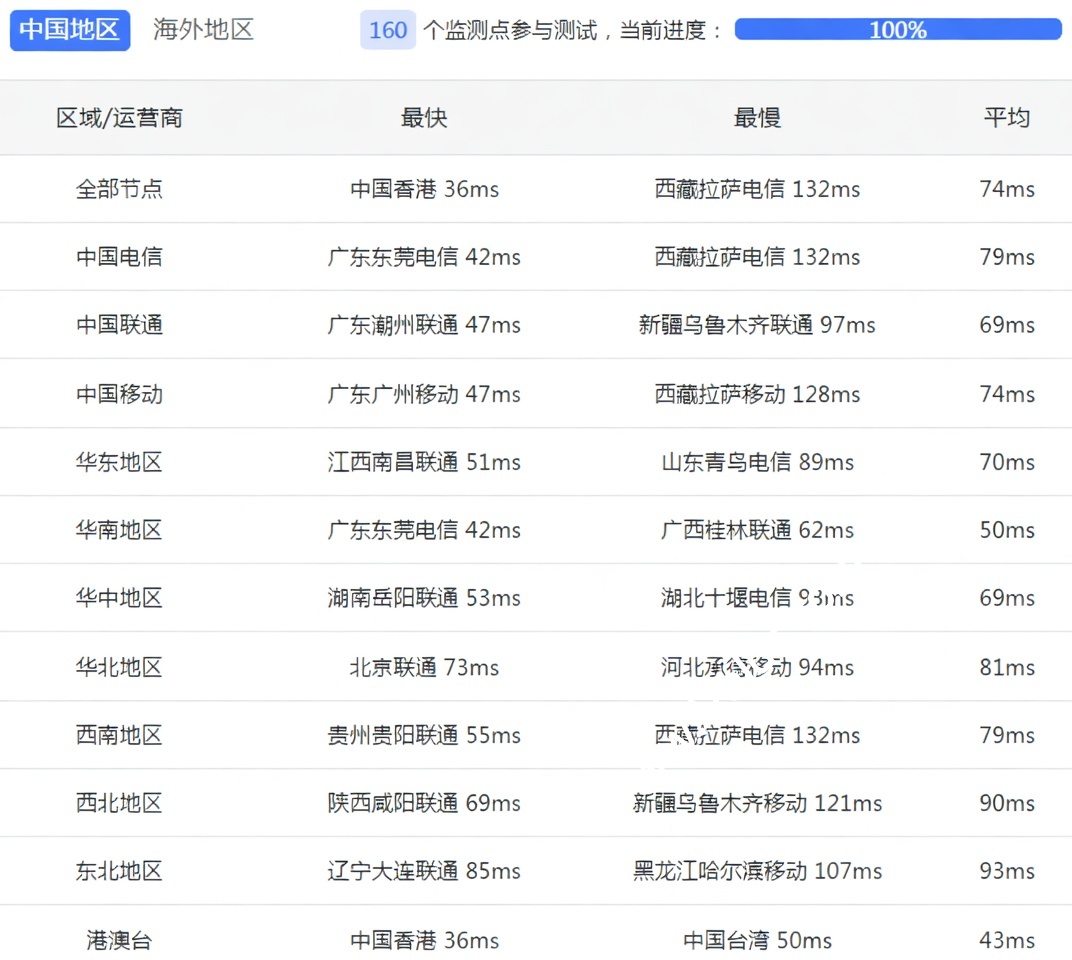1072x960 pixels.
Task: Select the 中国联通 row label
Action: click(119, 325)
